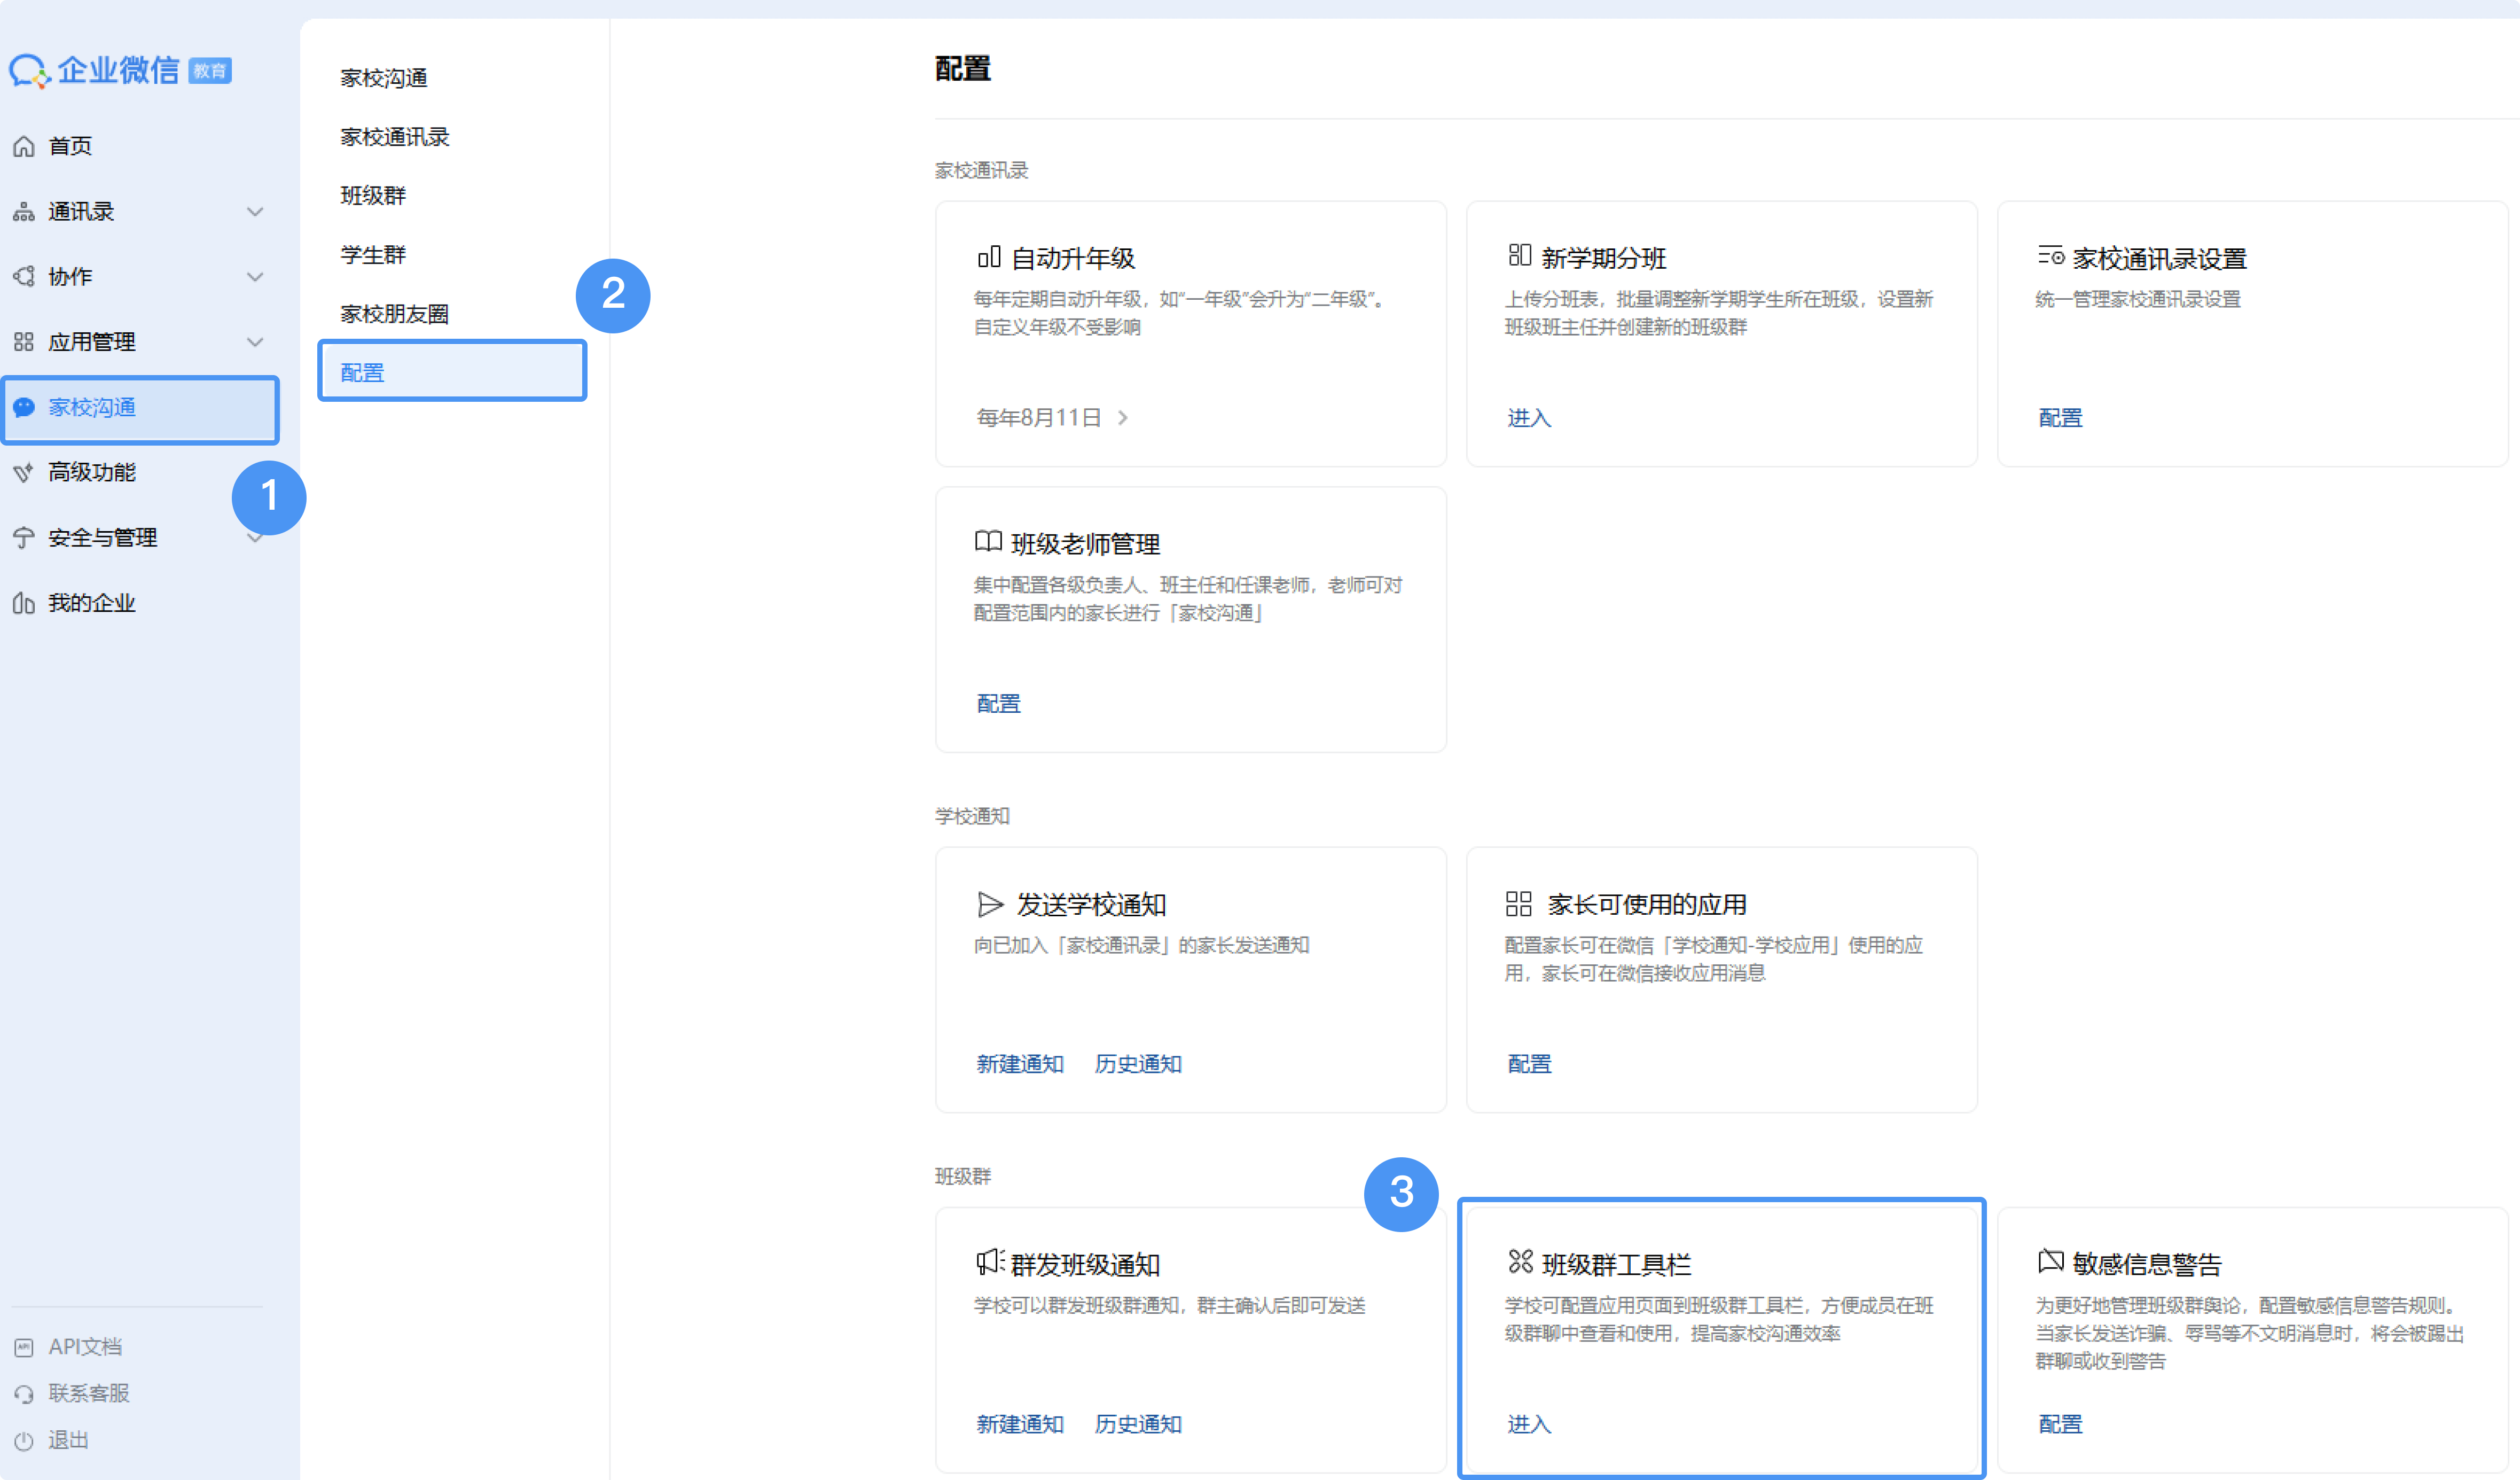Select the 配置 submenu item
2520x1480 pixels.
coord(452,372)
